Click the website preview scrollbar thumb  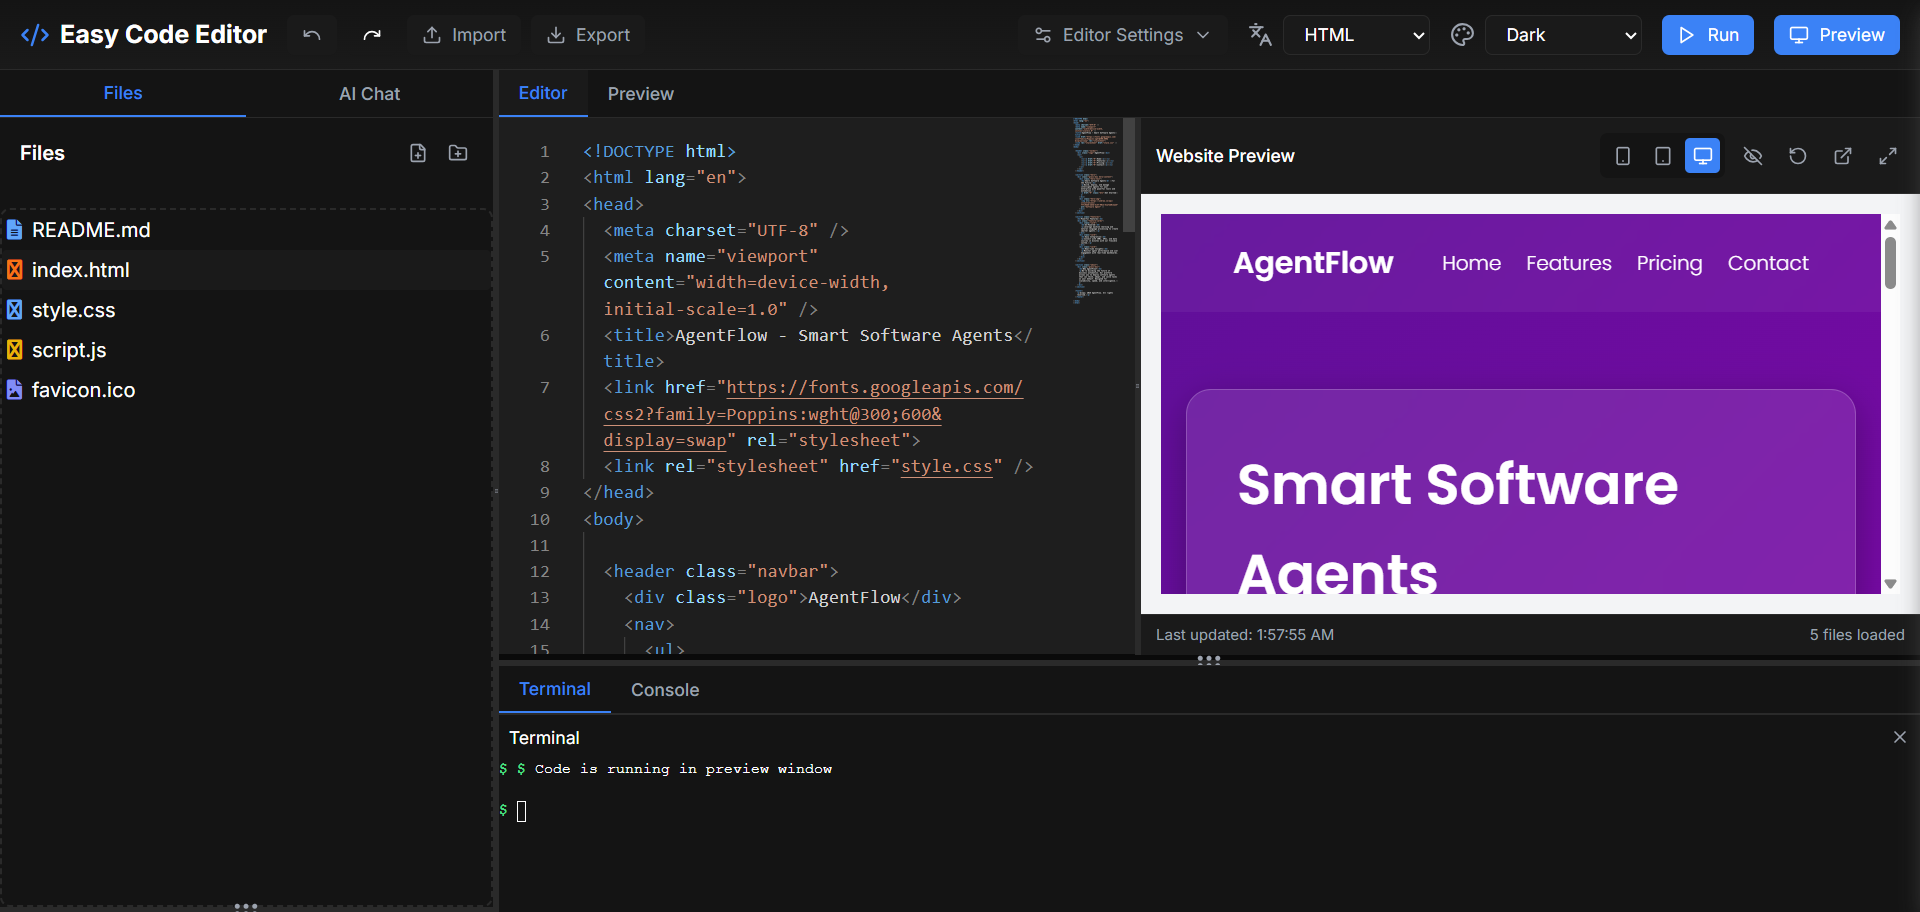coord(1890,262)
